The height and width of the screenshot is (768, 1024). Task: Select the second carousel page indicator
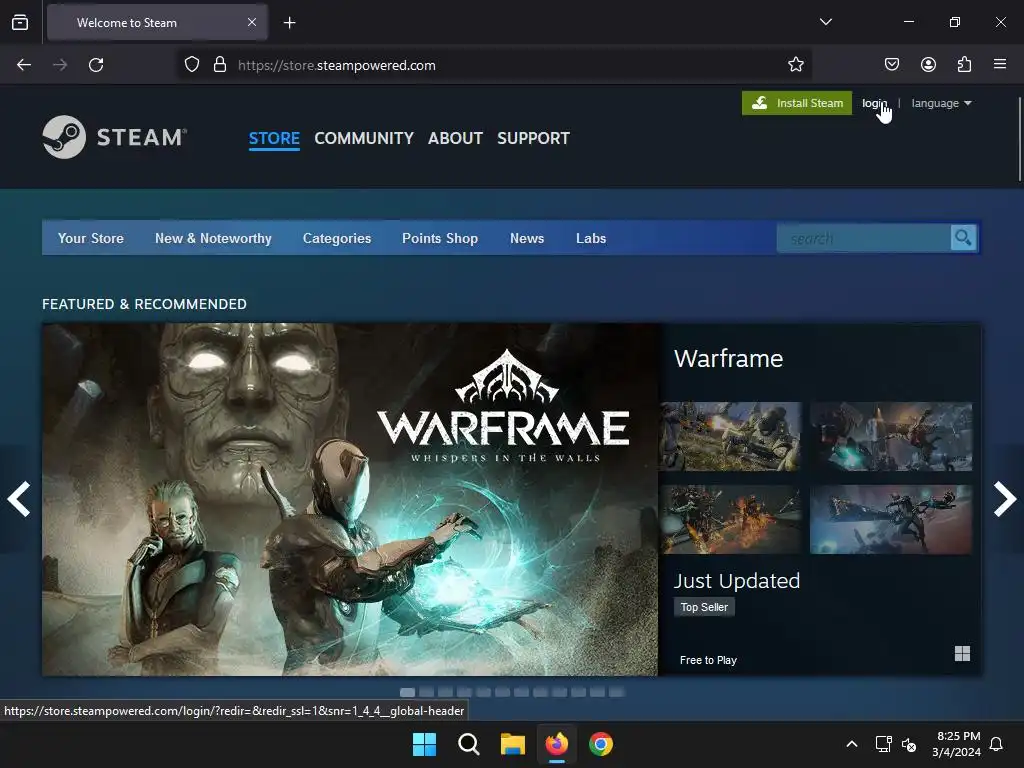point(426,692)
